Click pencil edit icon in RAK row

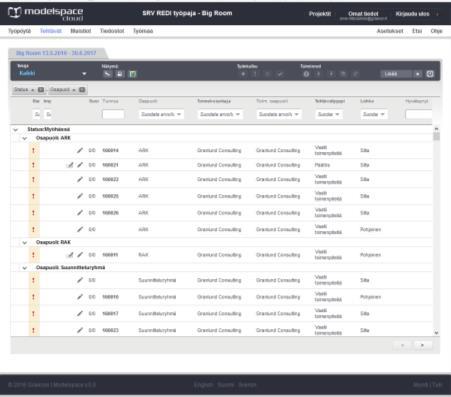tap(80, 255)
